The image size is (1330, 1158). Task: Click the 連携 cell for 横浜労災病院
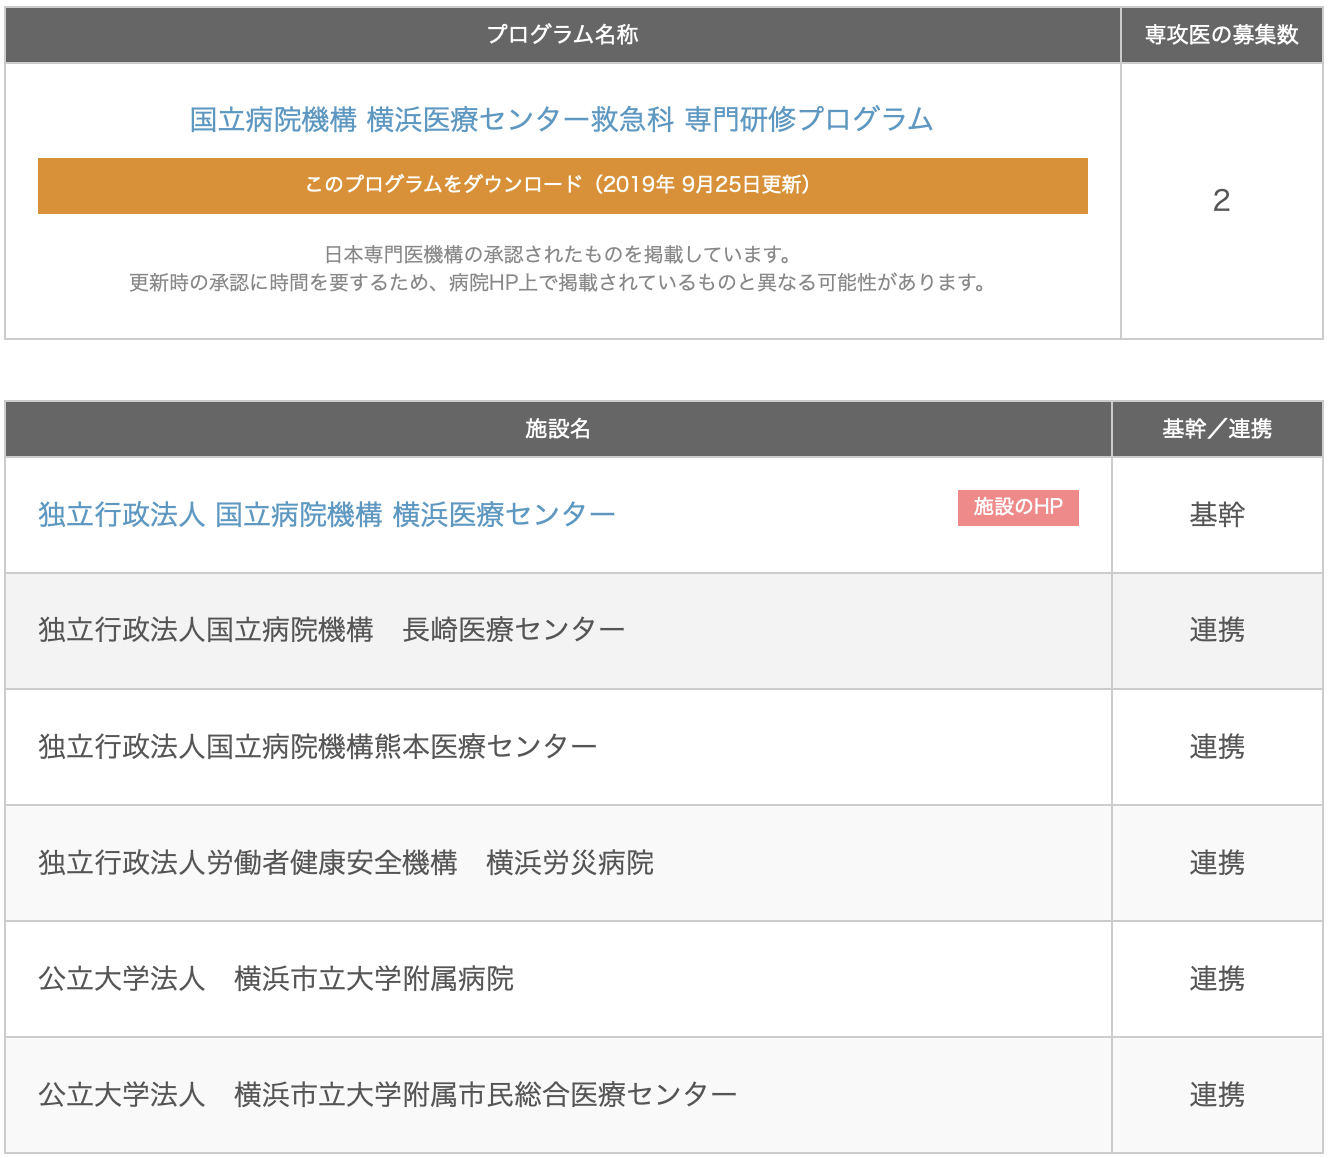click(1217, 863)
